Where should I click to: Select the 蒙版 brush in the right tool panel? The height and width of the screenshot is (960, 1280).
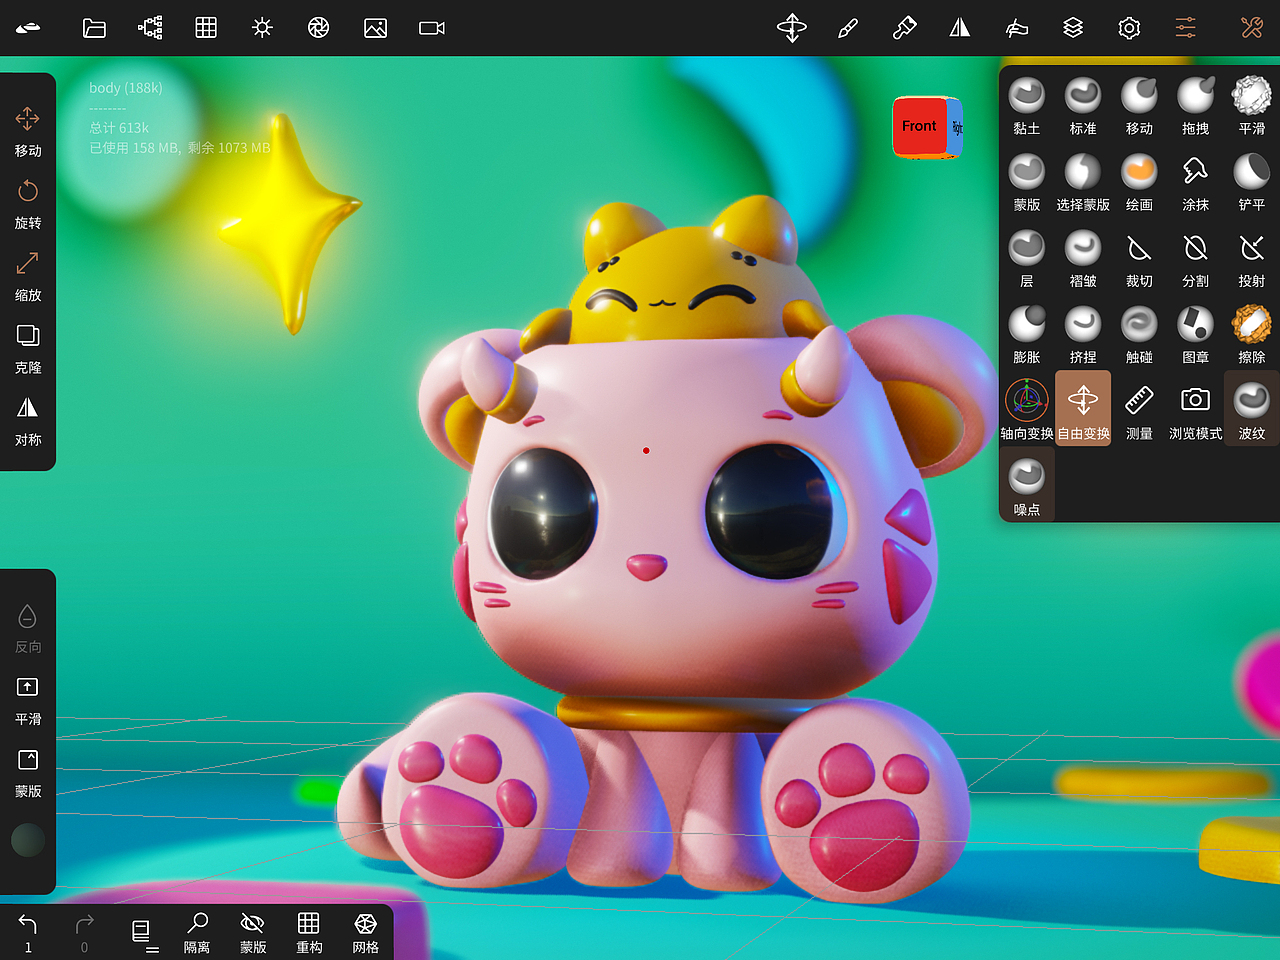tap(1027, 181)
